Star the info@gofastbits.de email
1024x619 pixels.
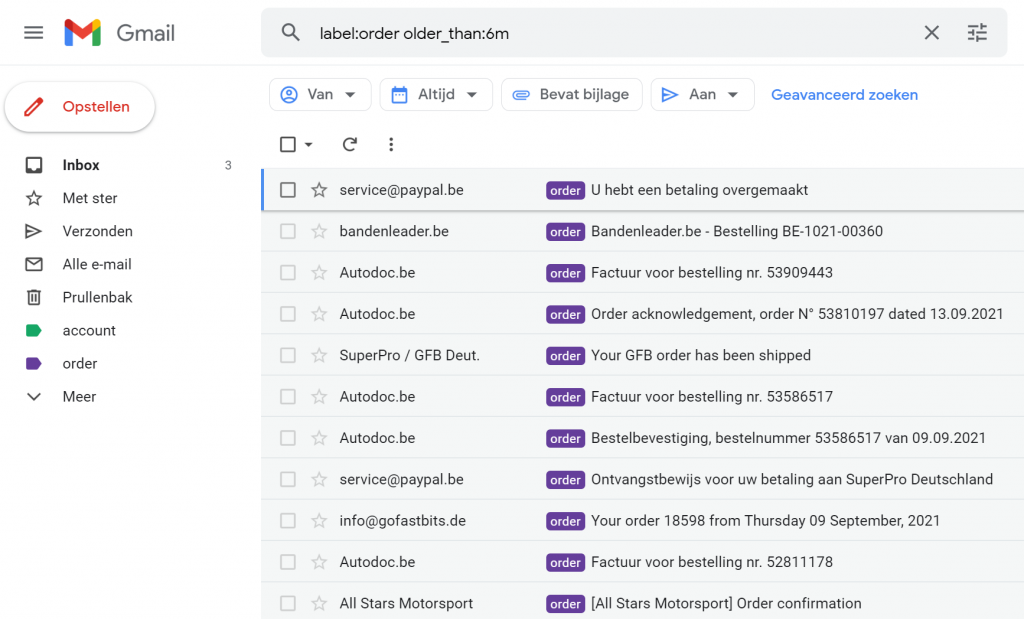click(319, 520)
